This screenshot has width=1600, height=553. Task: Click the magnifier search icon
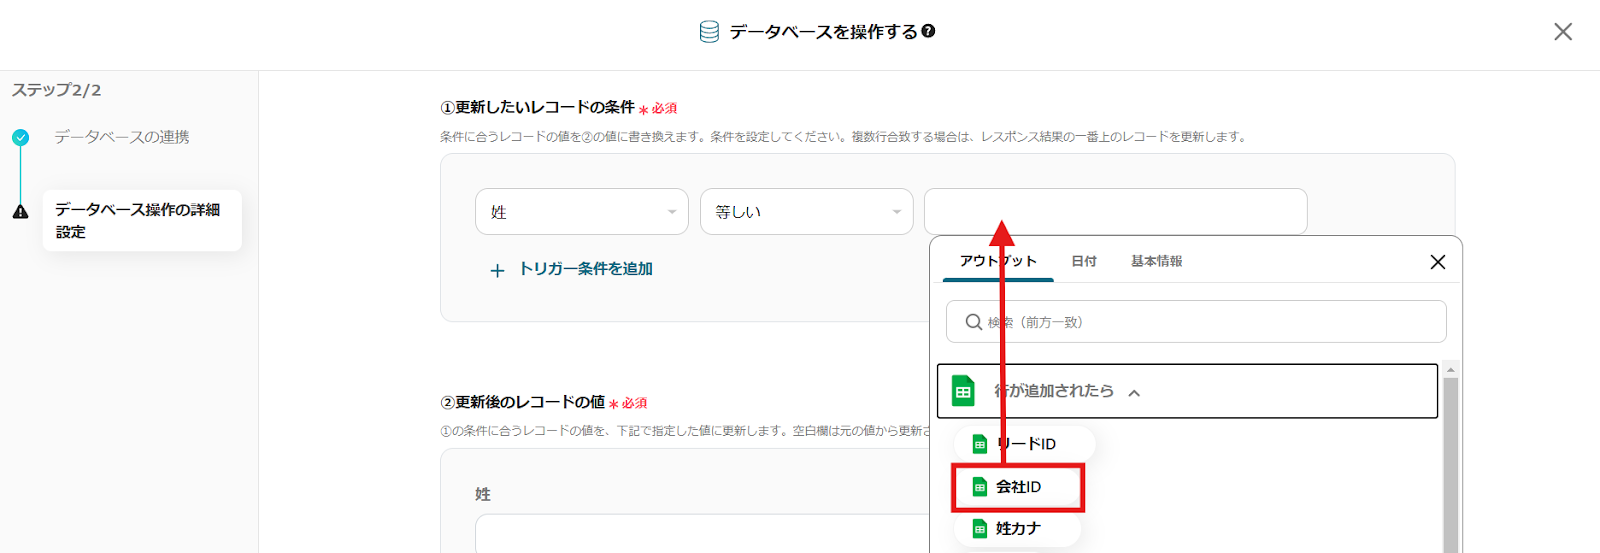pos(973,322)
